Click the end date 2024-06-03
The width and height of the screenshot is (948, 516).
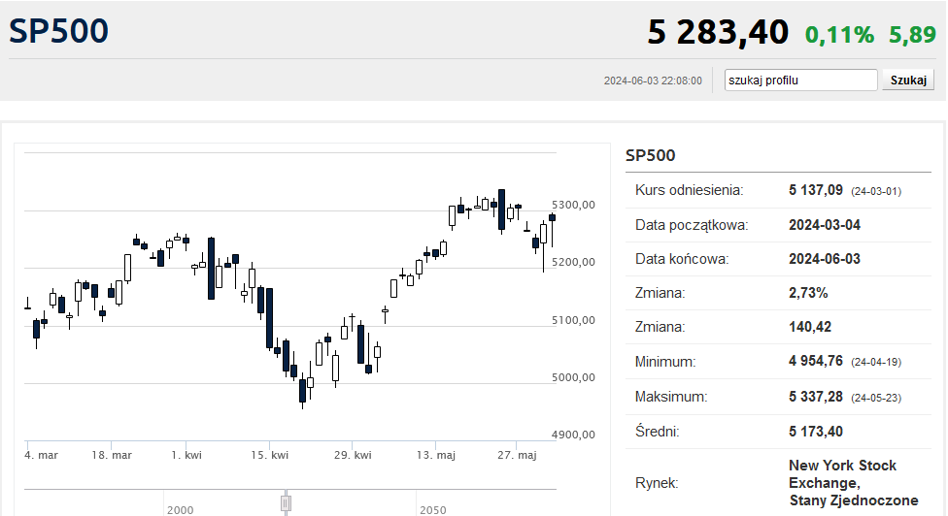[x=825, y=259]
